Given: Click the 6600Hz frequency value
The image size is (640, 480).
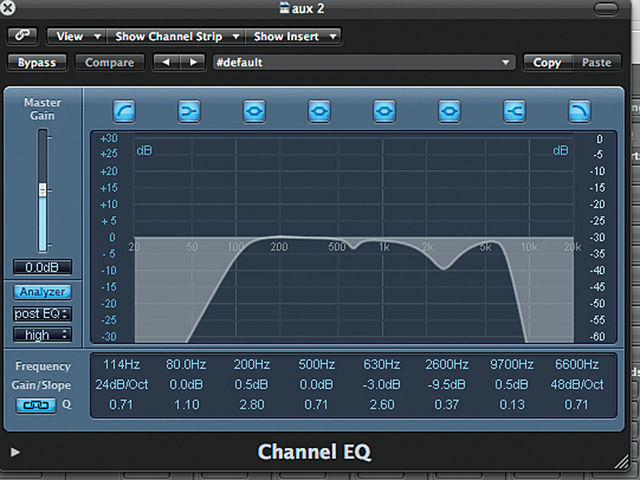Looking at the screenshot, I should 577,364.
